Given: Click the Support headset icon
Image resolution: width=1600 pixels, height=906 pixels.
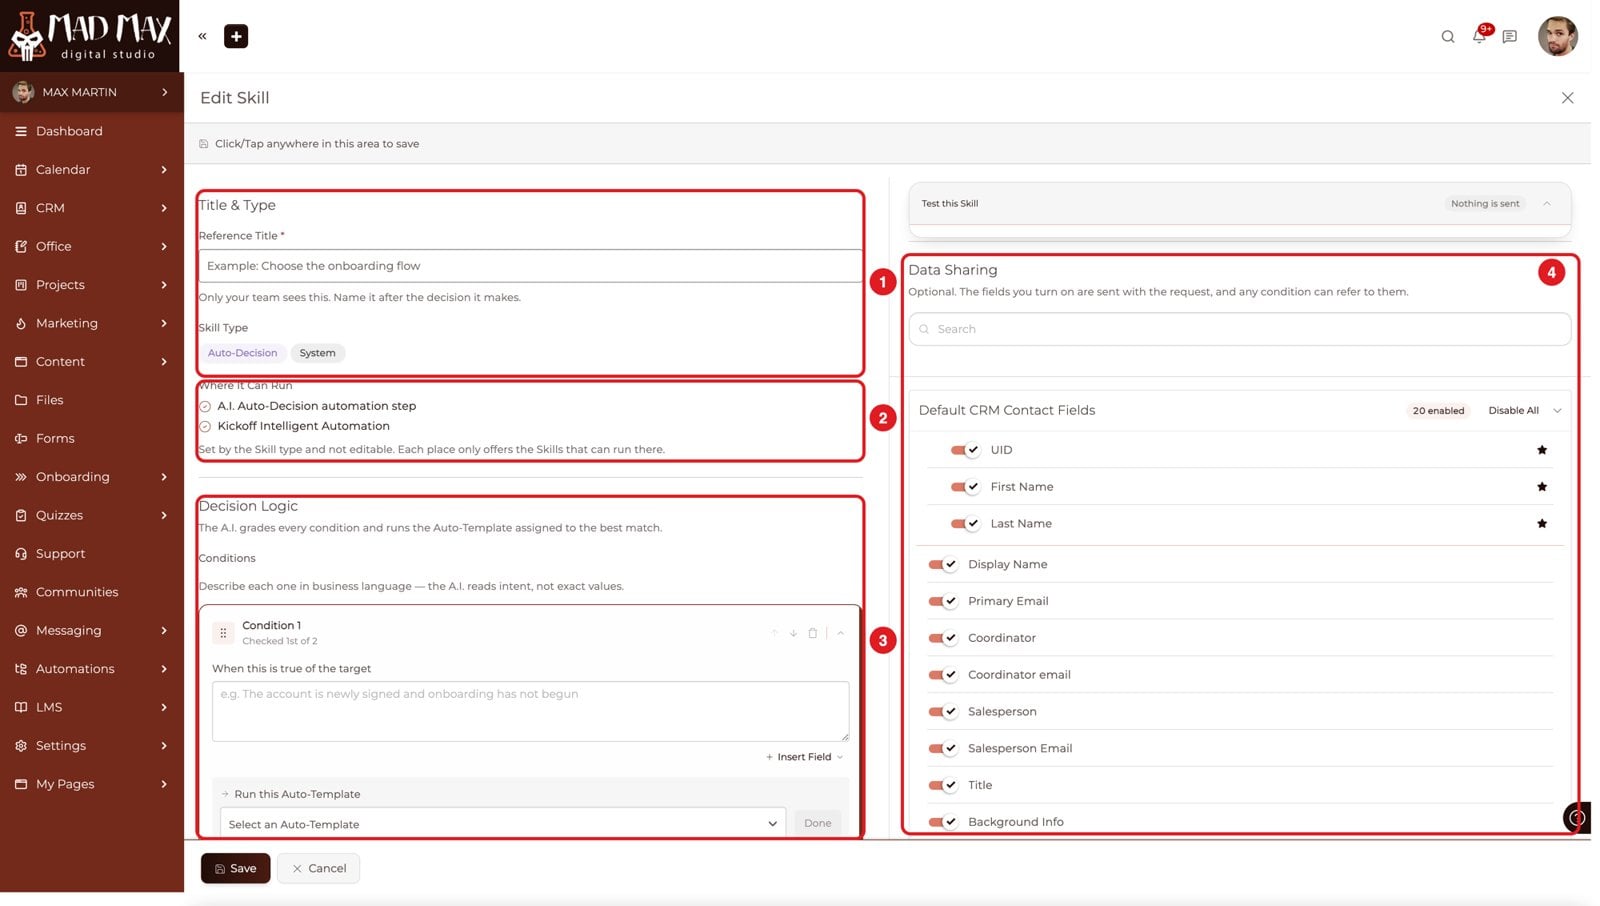Looking at the screenshot, I should [x=21, y=554].
